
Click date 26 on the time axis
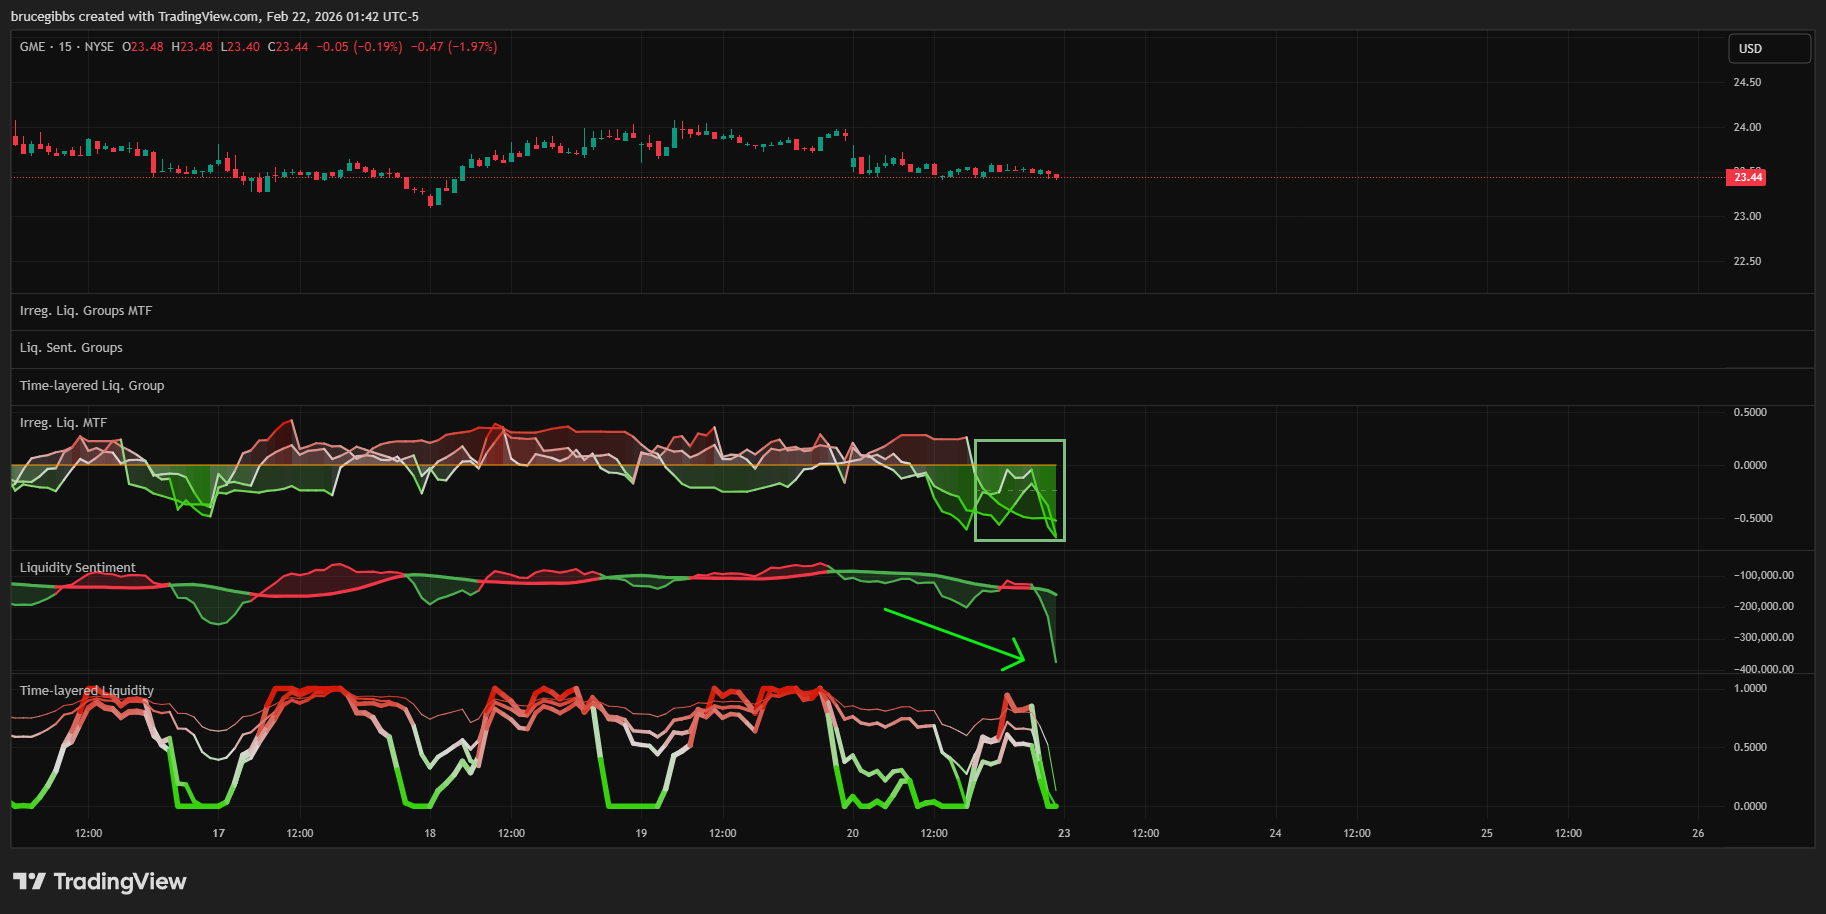coord(1698,833)
